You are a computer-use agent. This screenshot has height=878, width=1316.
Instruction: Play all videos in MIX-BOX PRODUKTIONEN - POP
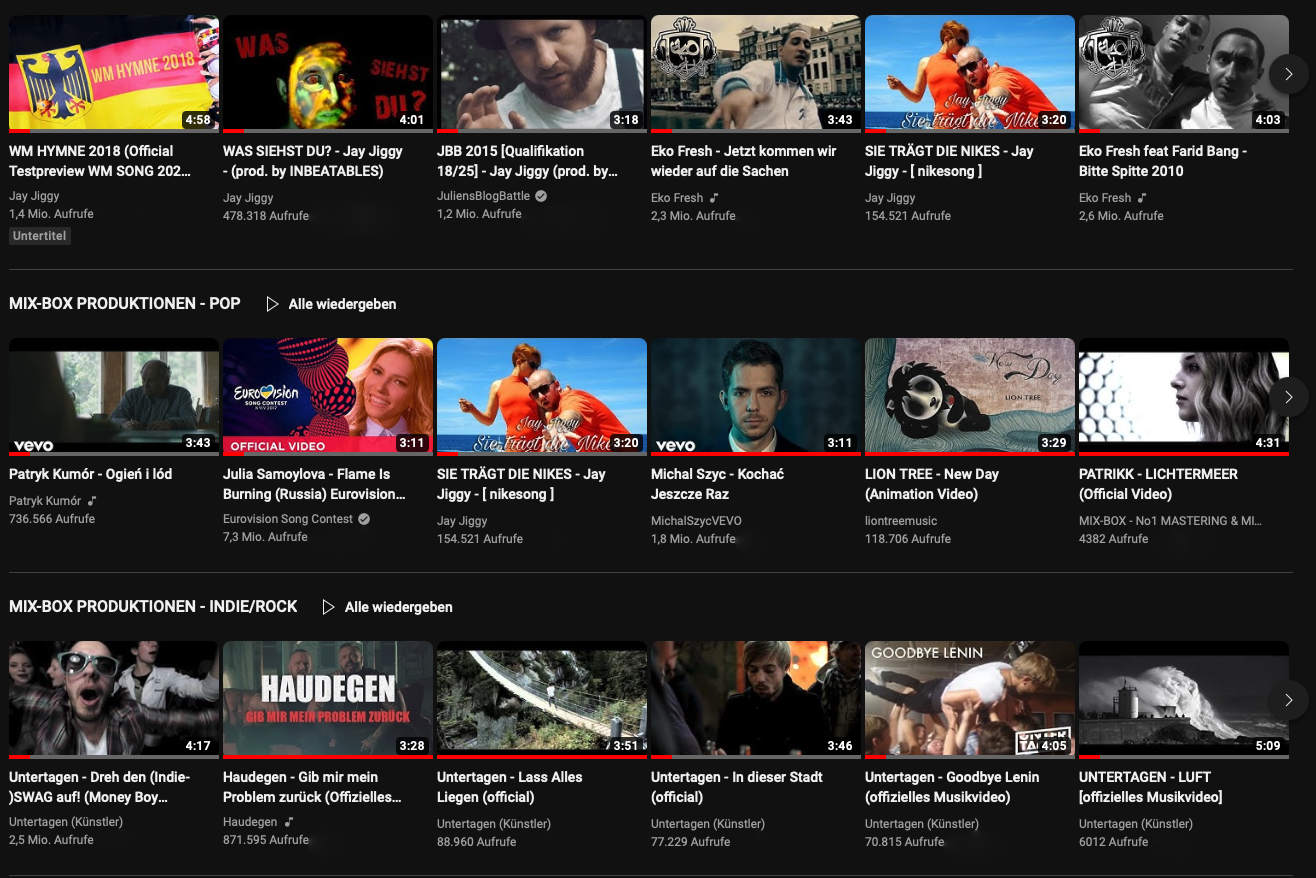331,304
